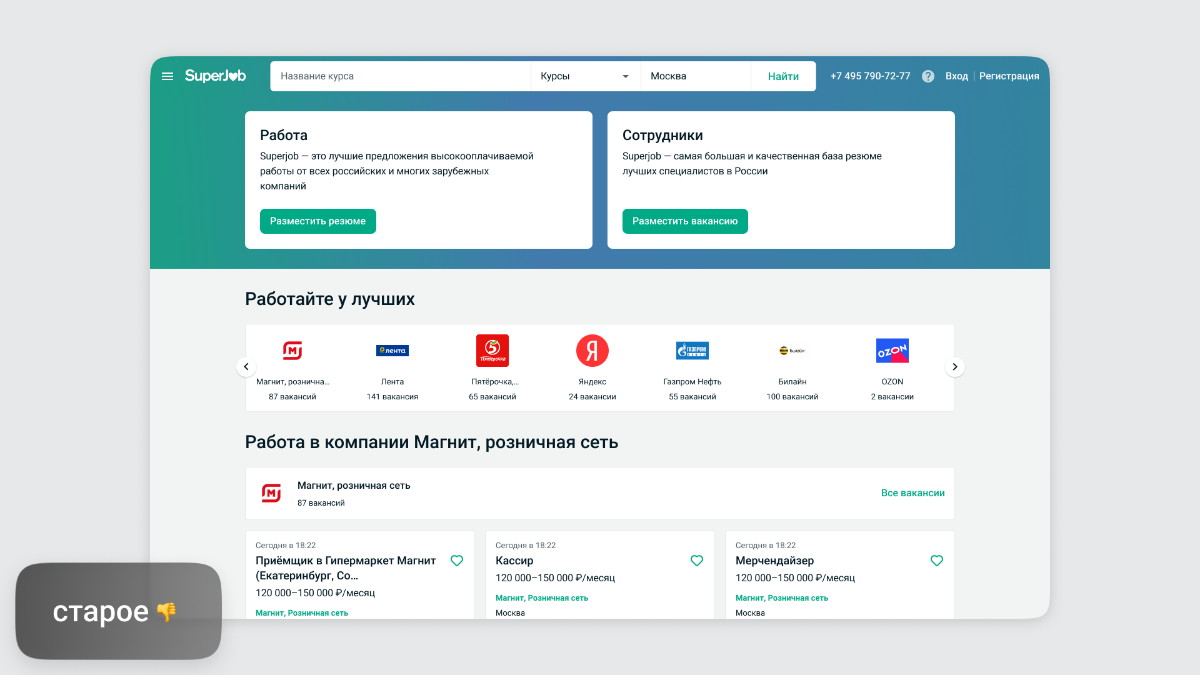Choose the Билайн logo in the carousel
Viewport: 1200px width, 675px height.
(x=791, y=350)
